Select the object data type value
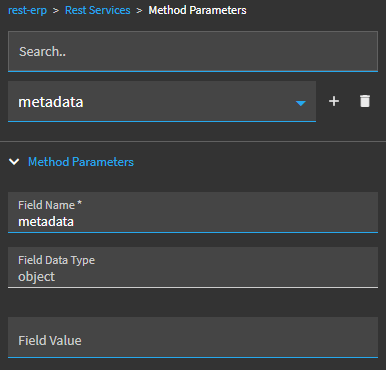Screen dimensions: 386x370 [37, 277]
